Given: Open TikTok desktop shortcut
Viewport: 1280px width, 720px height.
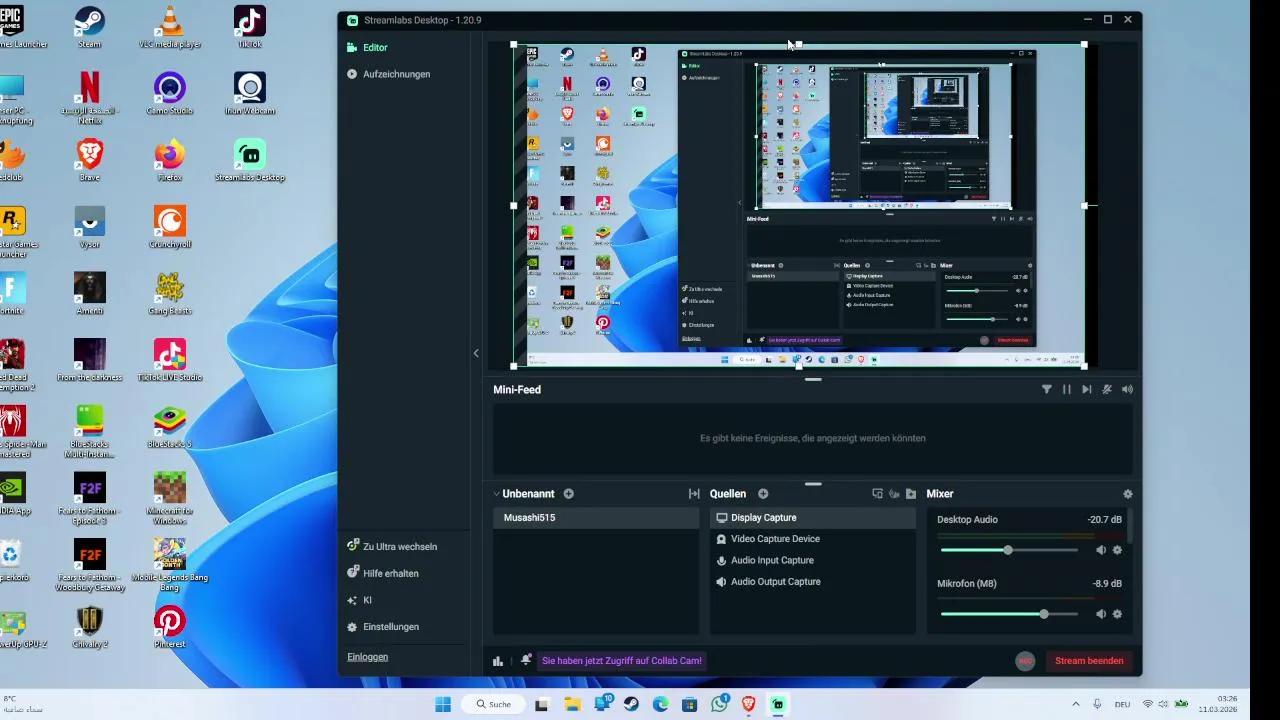Looking at the screenshot, I should 250,27.
